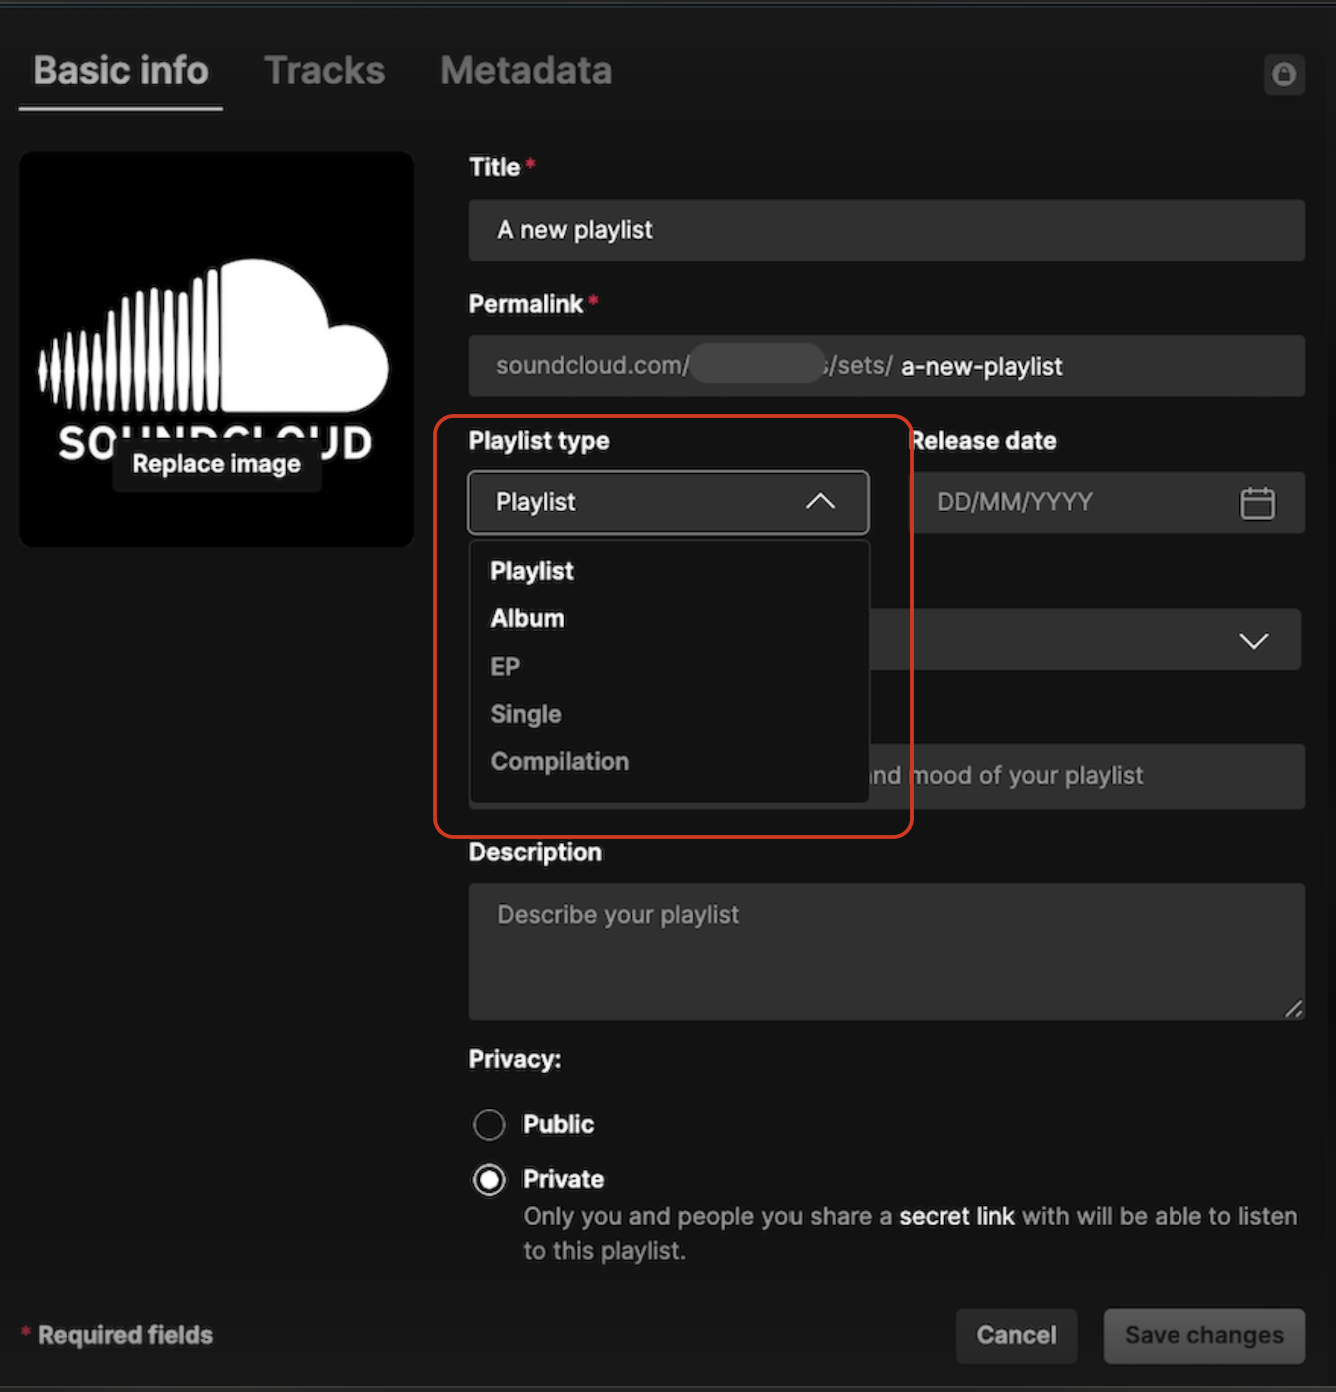This screenshot has height=1392, width=1336.
Task: Click the lock icon in top-right corner
Action: coord(1283,74)
